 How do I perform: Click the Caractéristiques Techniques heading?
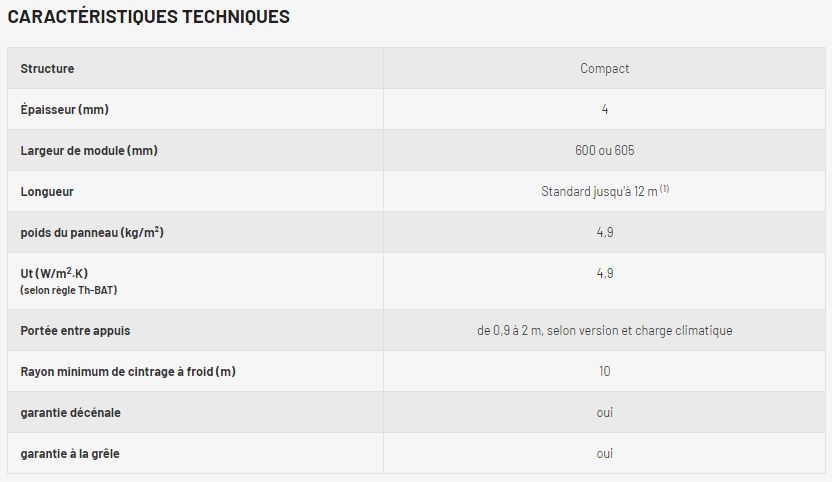149,17
